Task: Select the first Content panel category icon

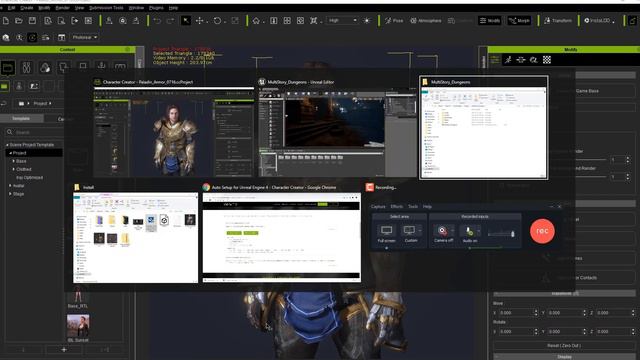Action: pyautogui.click(x=8, y=67)
